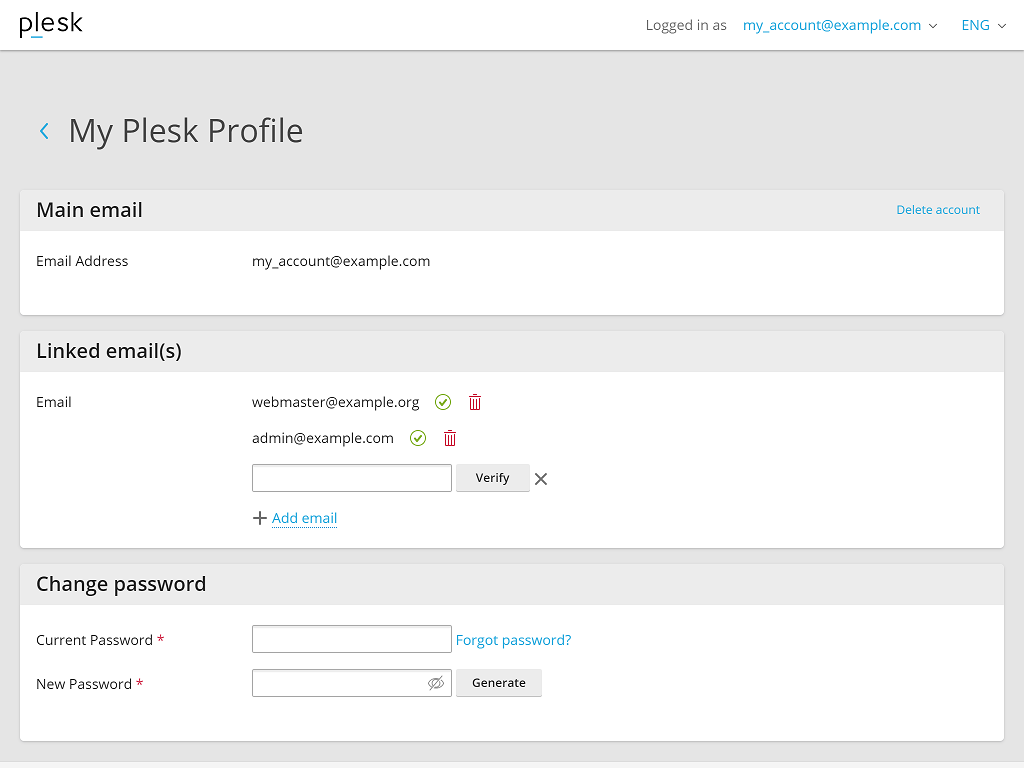Viewport: 1024px width, 768px height.
Task: Go back using the arrow beside My Plesk Profile
Action: click(x=44, y=131)
